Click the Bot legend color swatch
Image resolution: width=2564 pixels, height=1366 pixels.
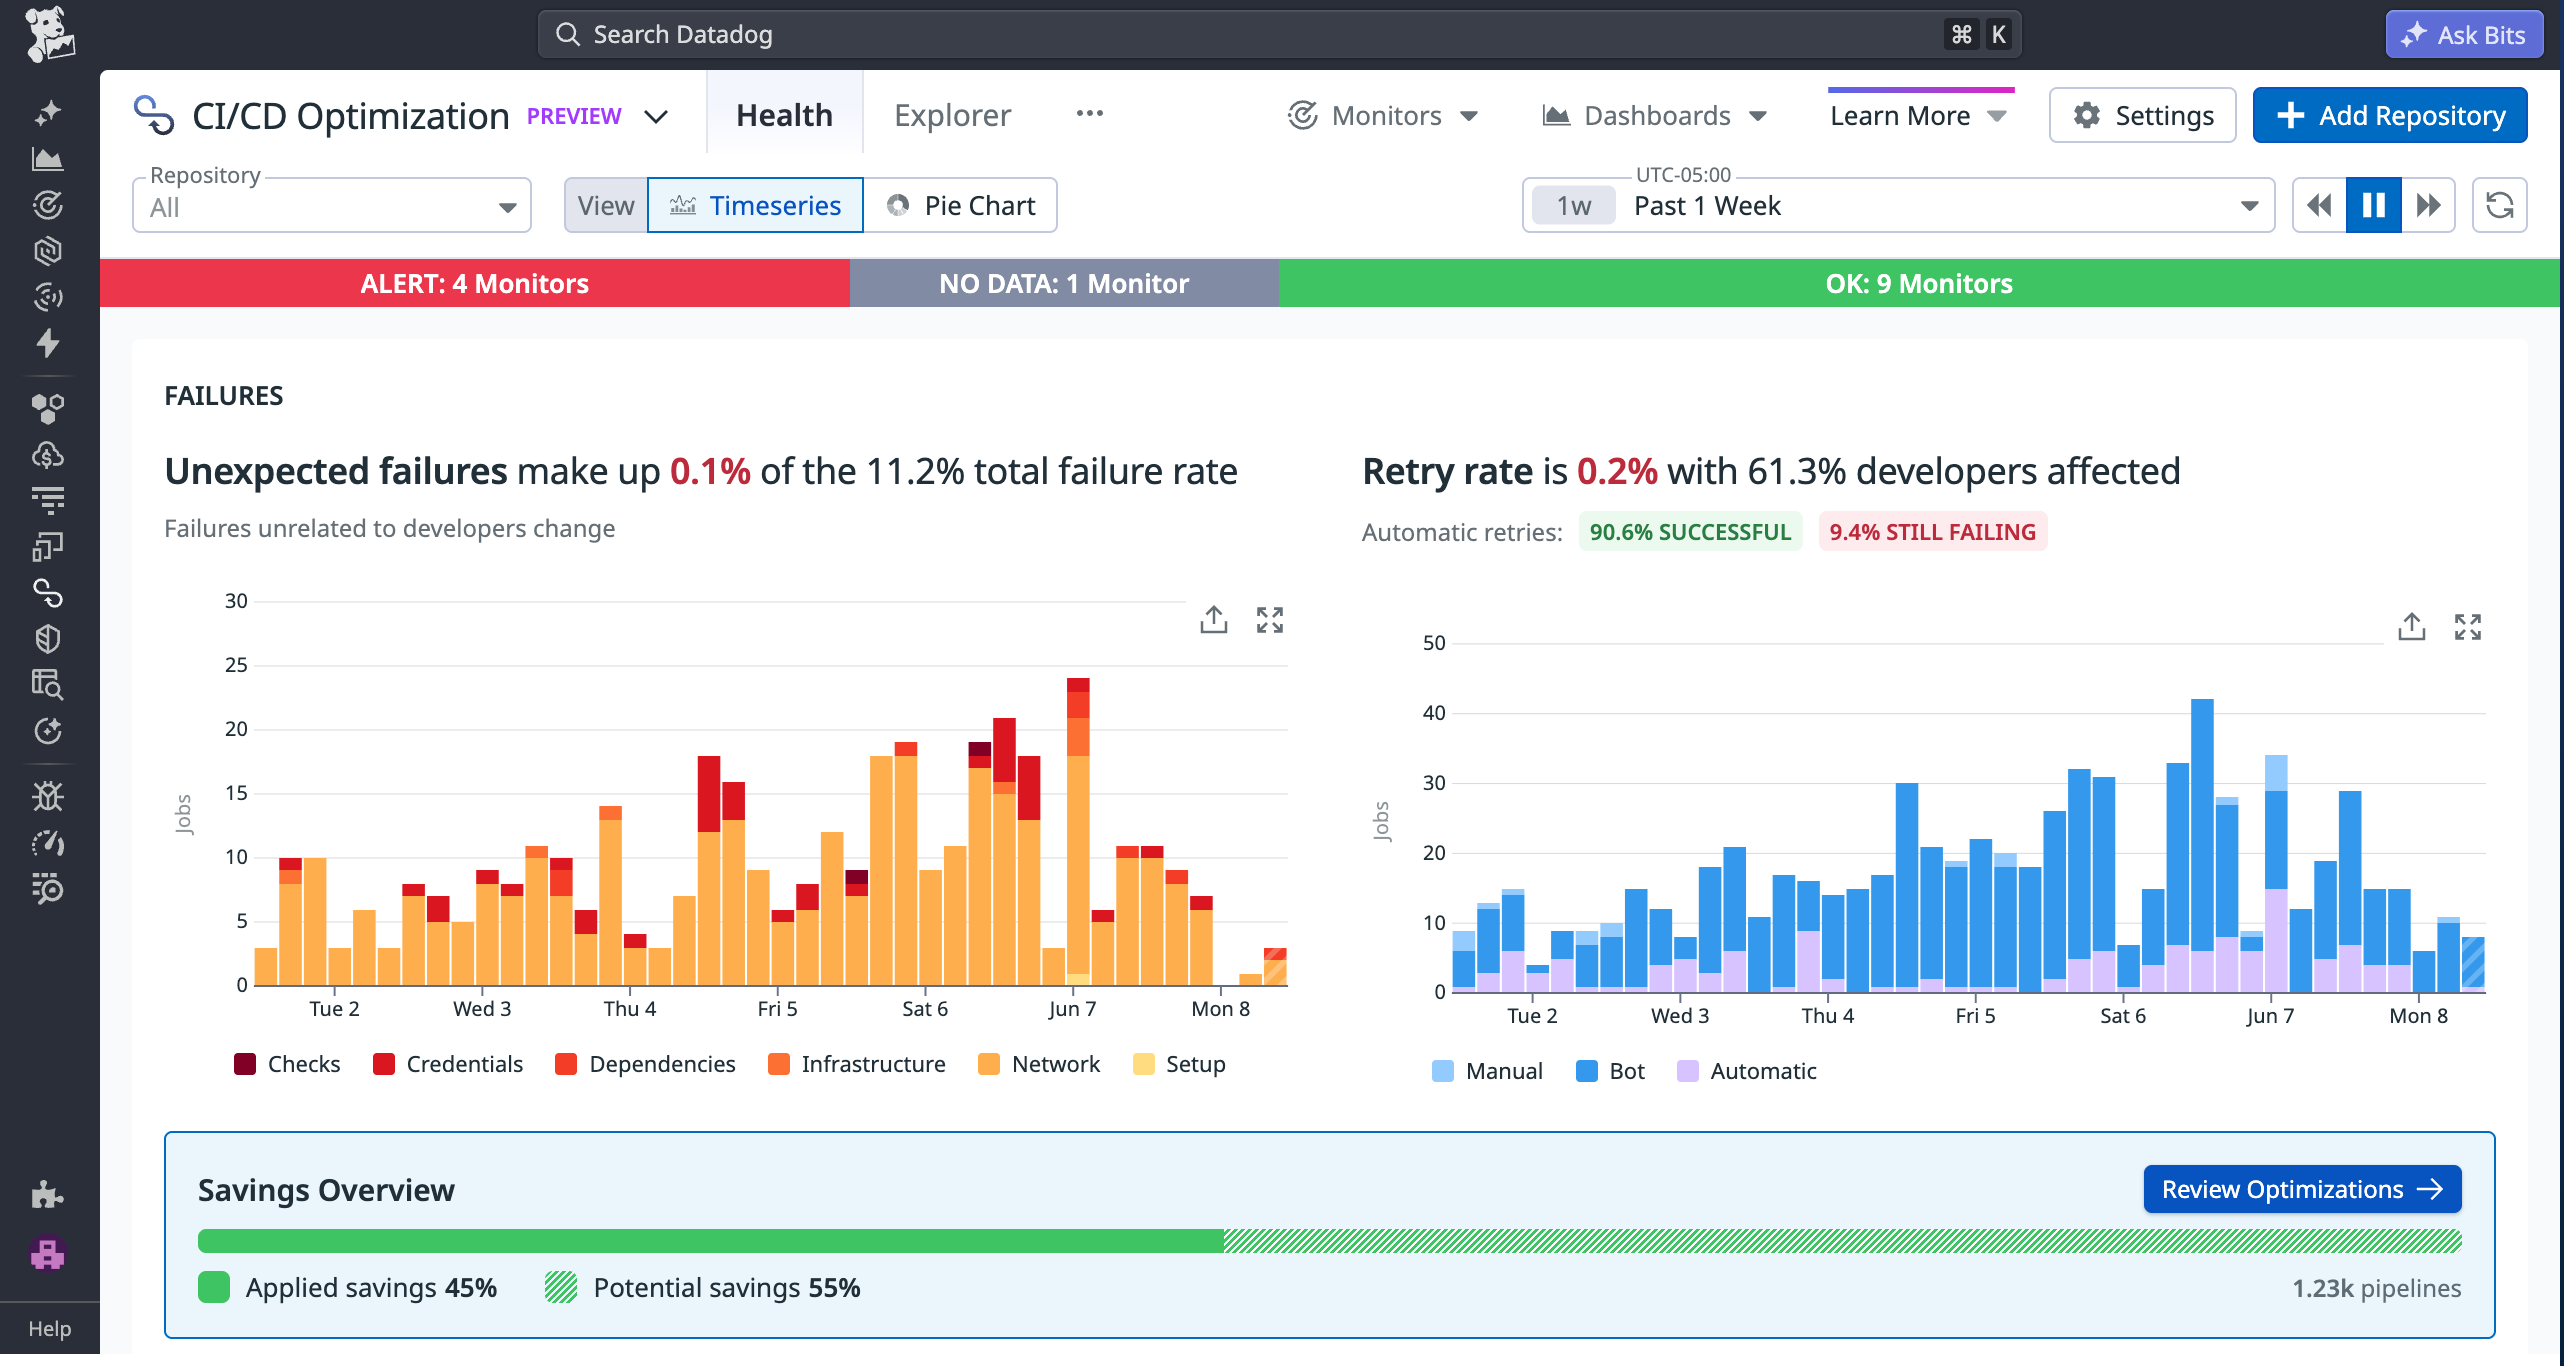tap(1586, 1071)
